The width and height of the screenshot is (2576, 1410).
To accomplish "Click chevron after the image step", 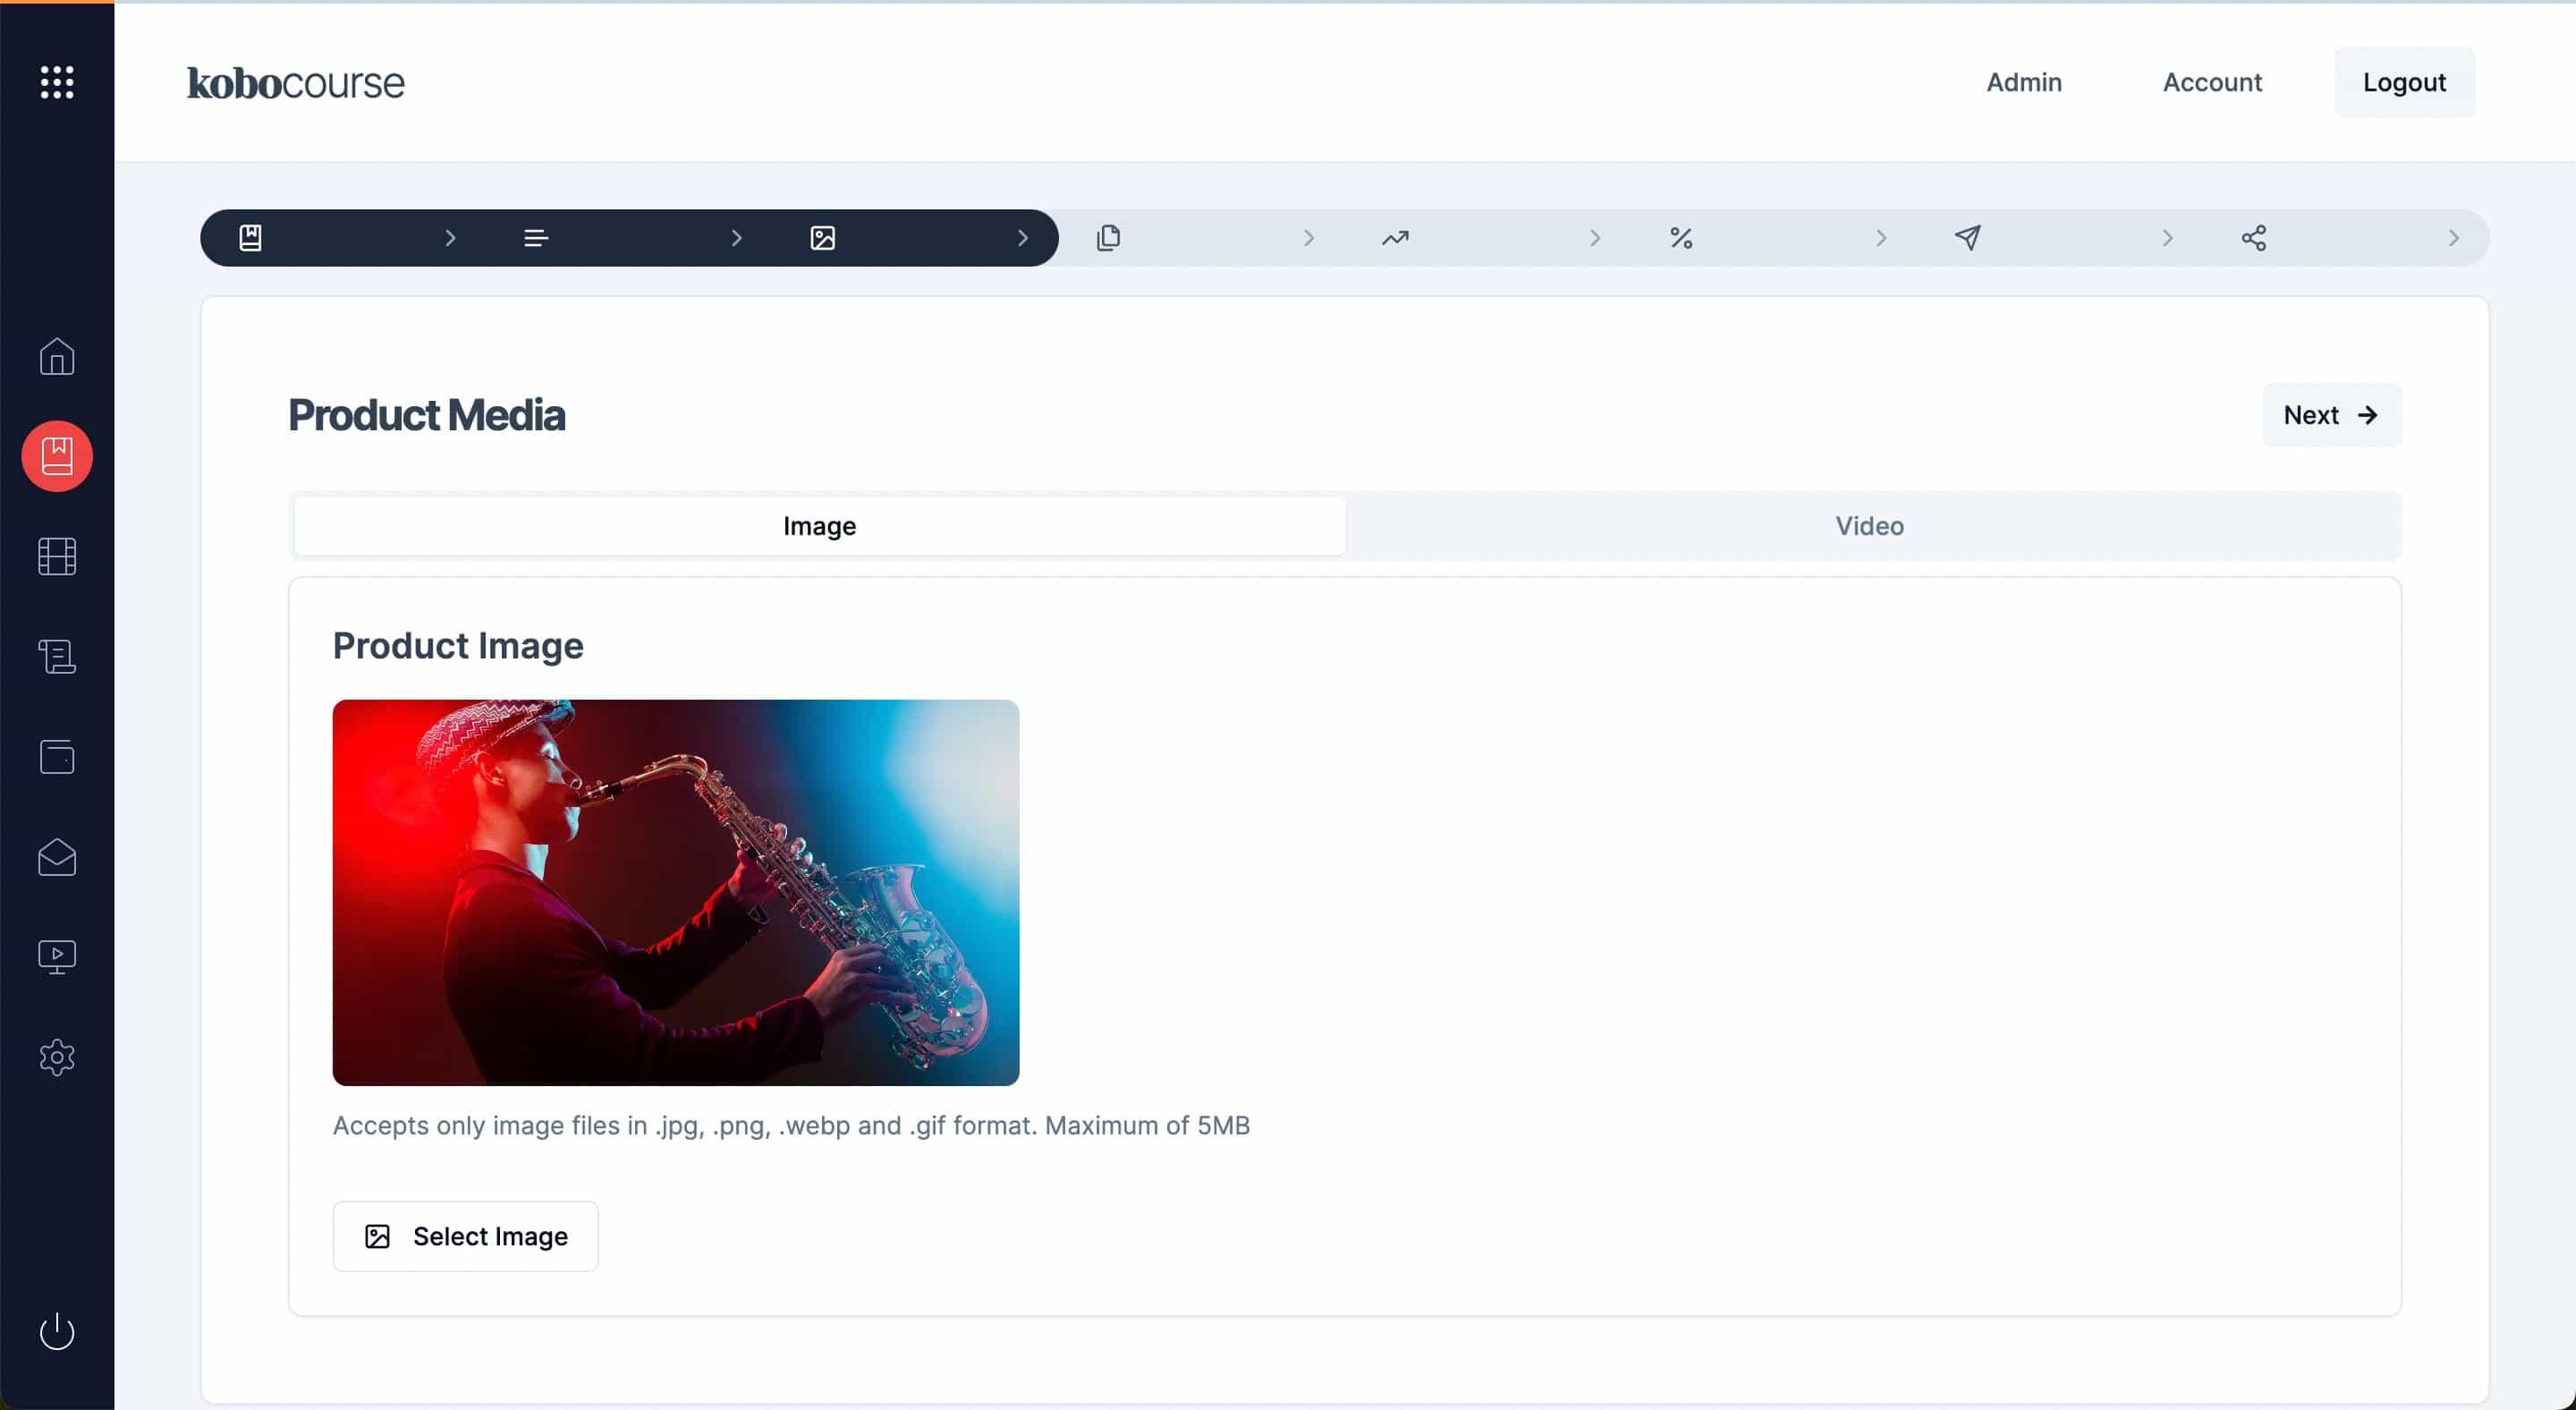I will 1022,238.
